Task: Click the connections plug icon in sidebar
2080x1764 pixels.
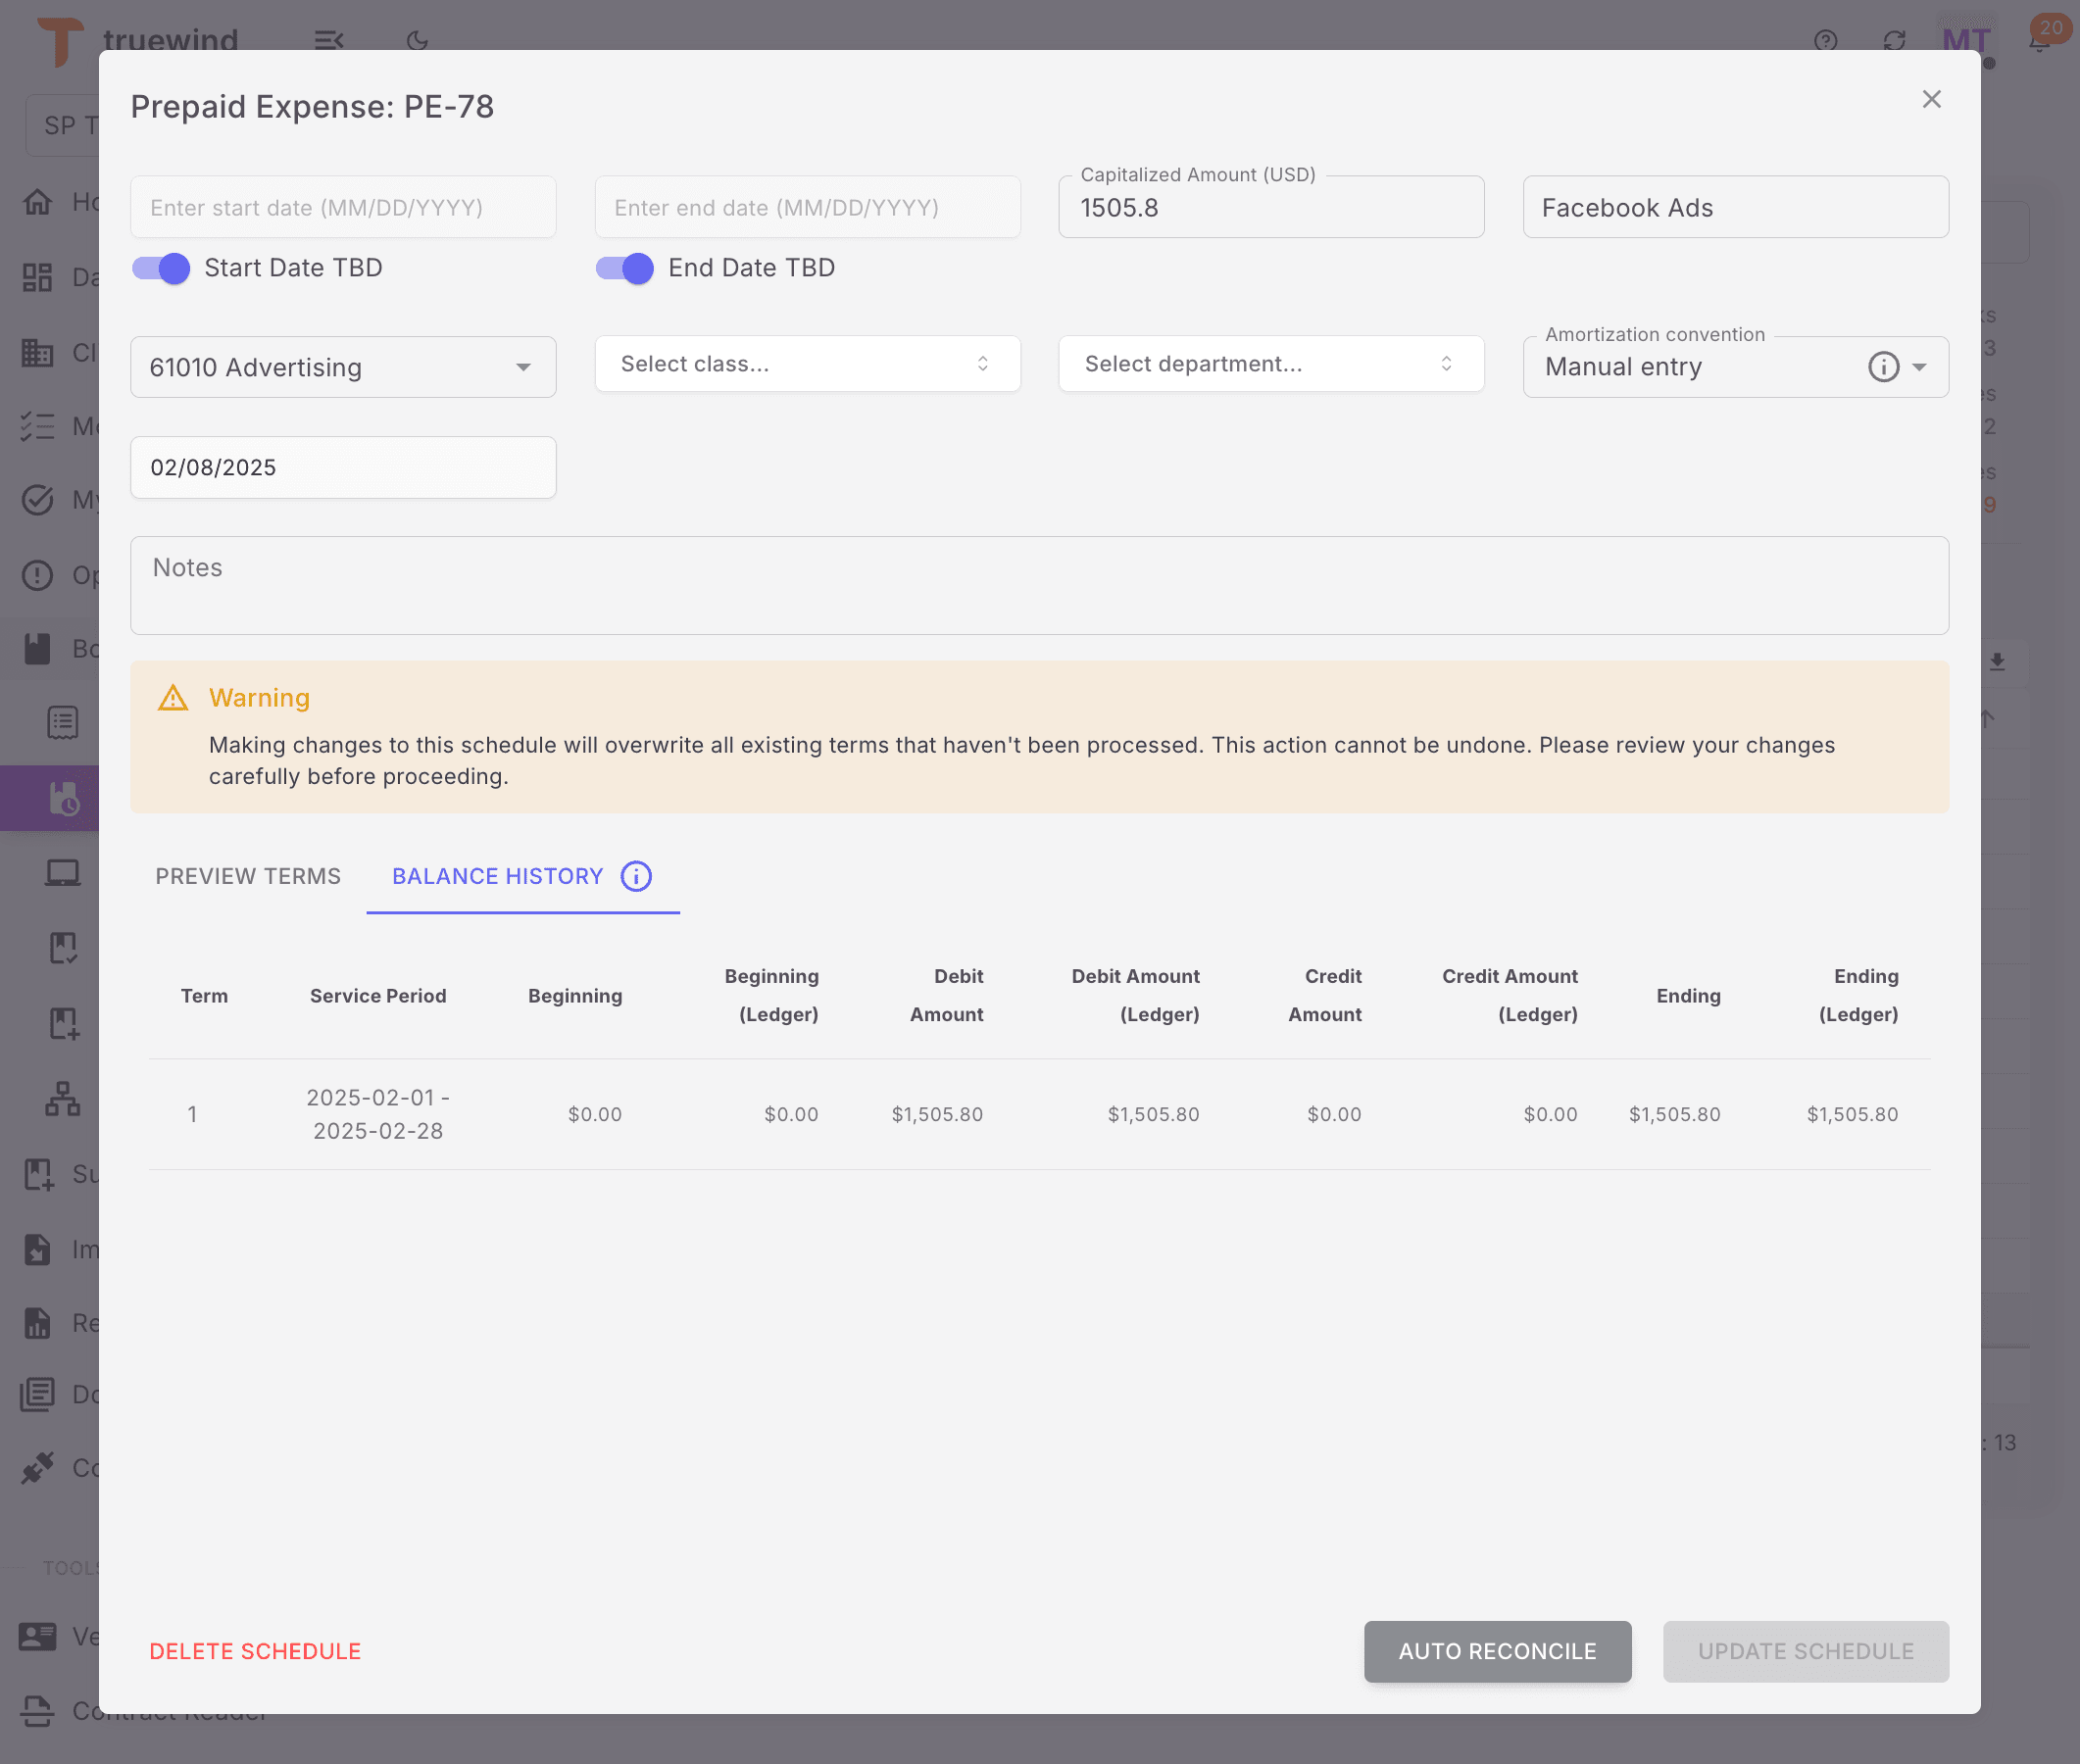Action: click(x=39, y=1467)
